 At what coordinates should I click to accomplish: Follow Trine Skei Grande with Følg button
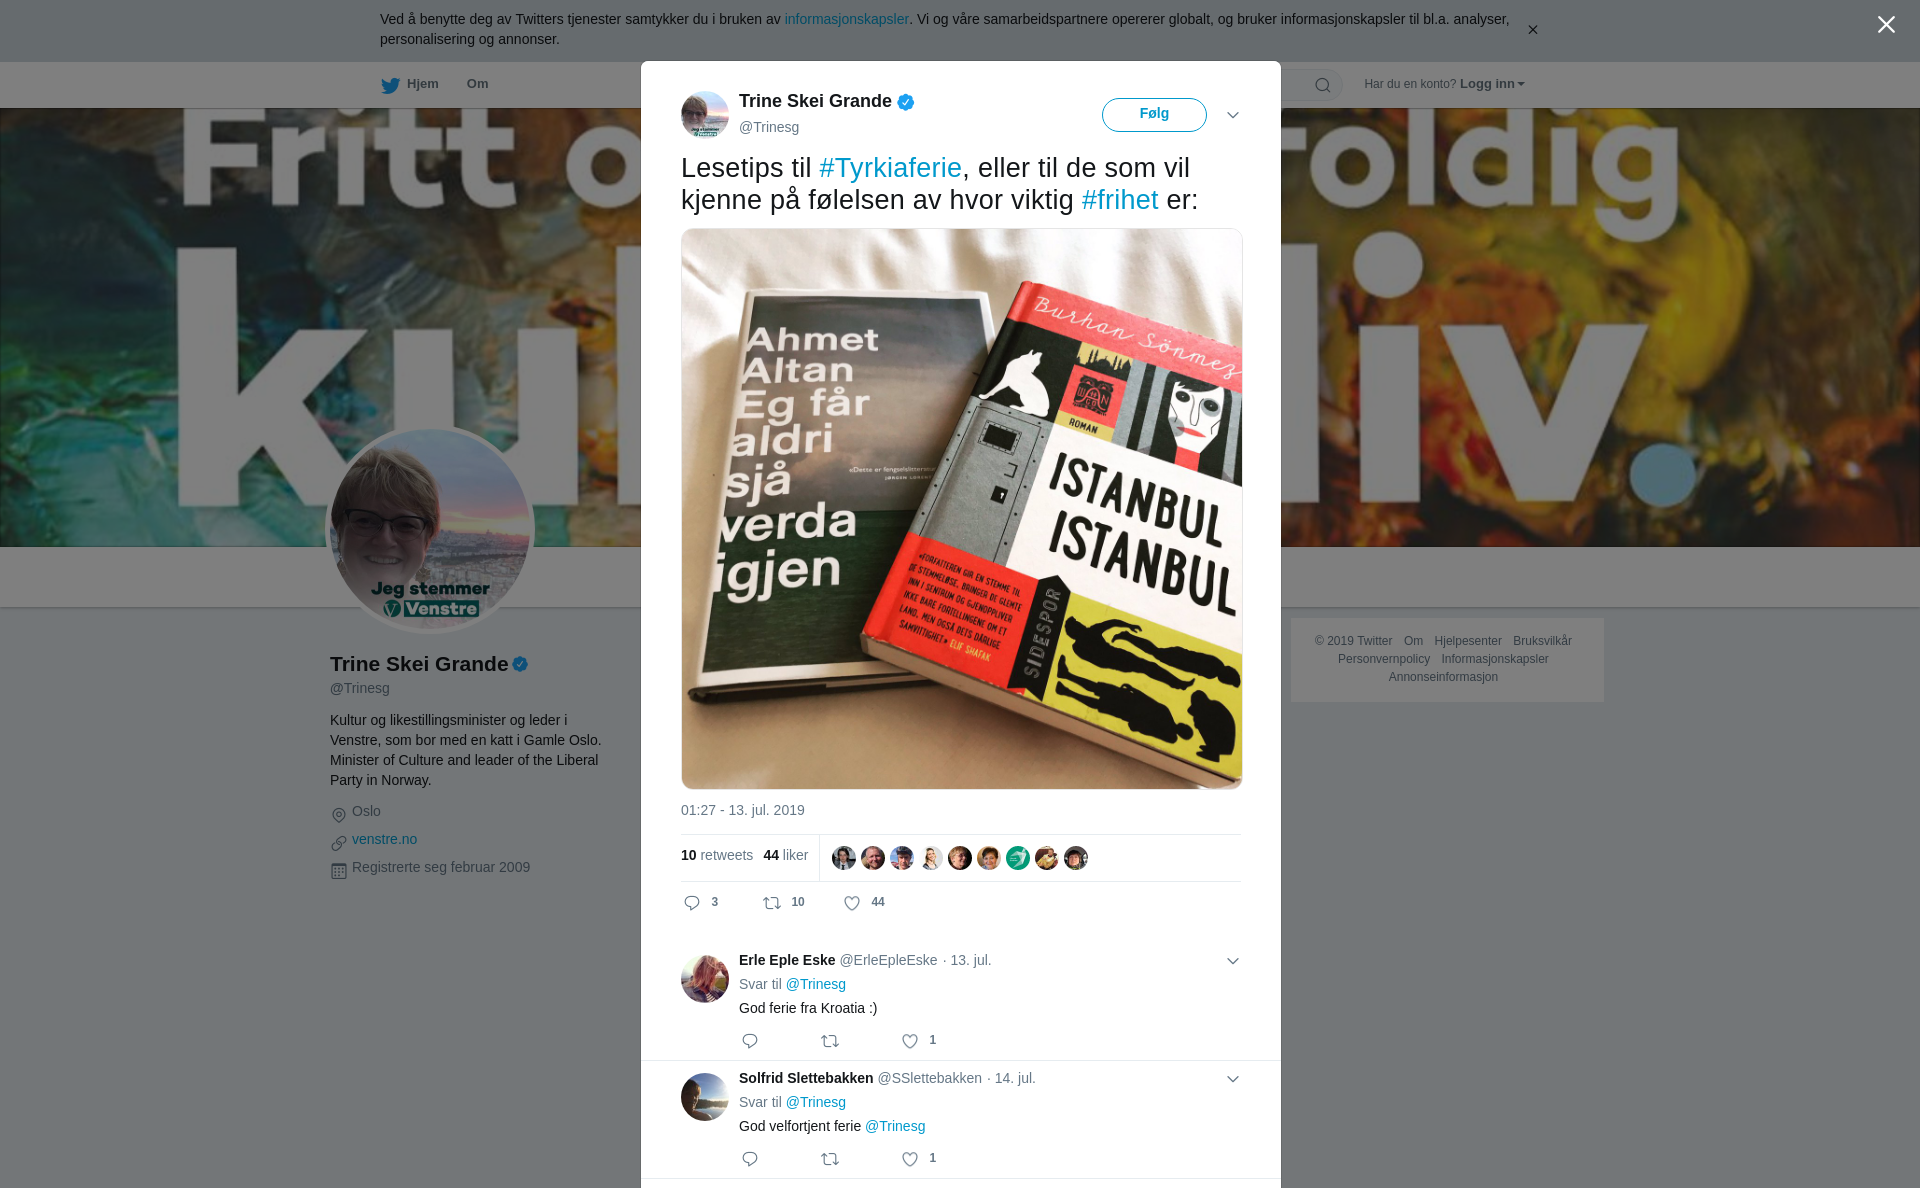pos(1154,114)
